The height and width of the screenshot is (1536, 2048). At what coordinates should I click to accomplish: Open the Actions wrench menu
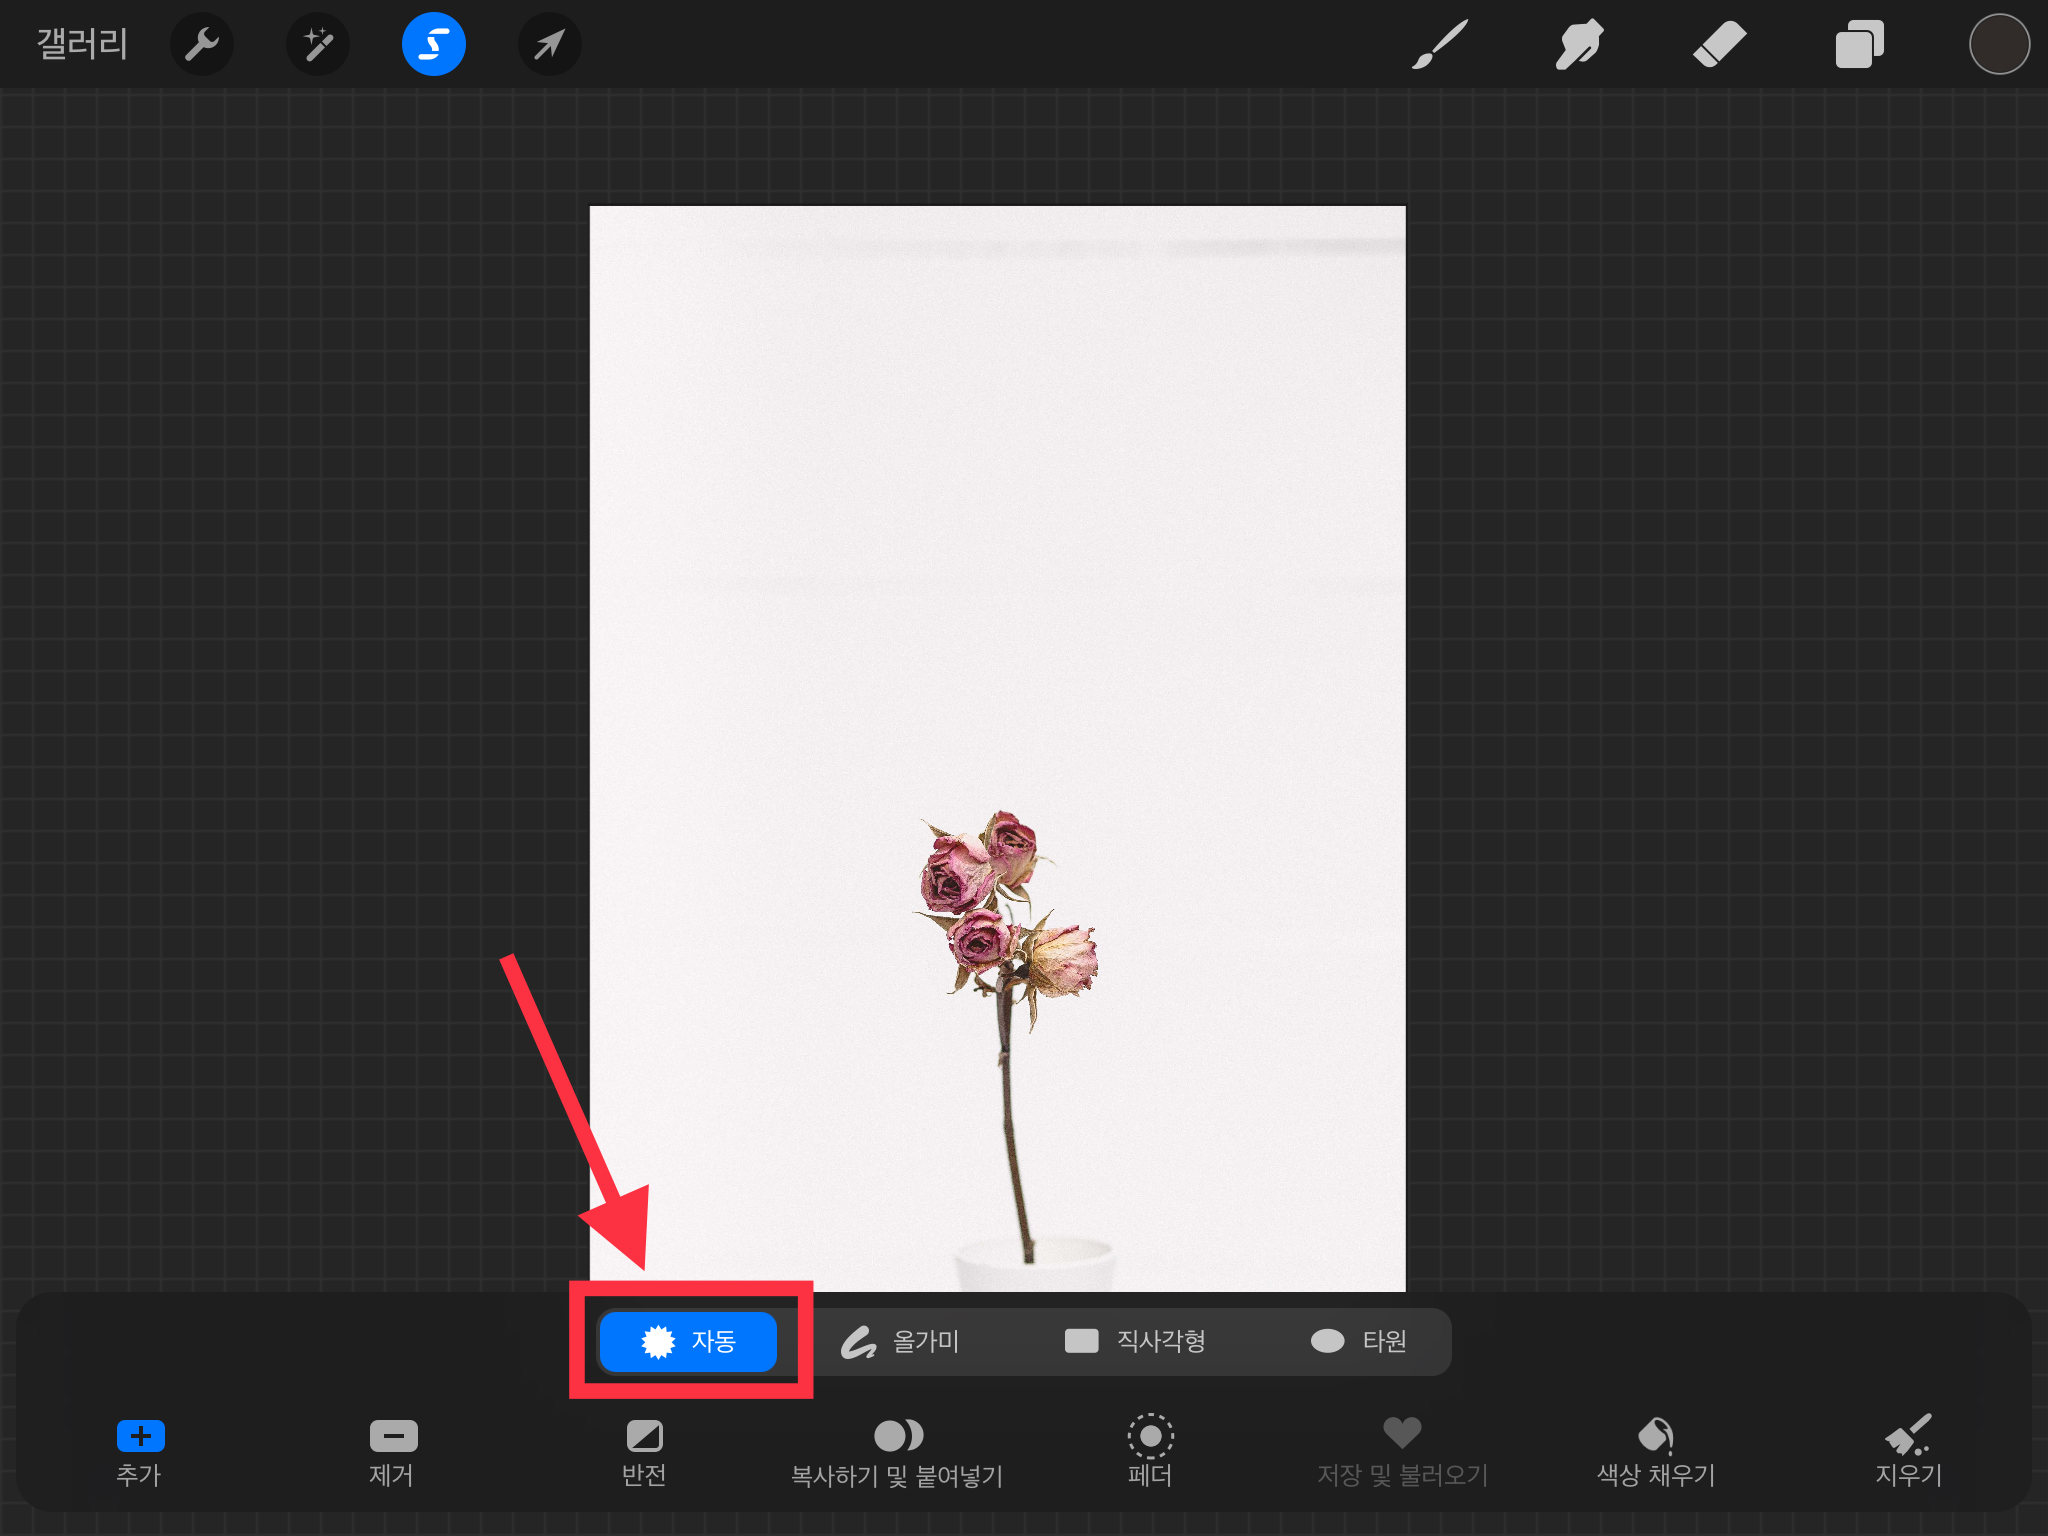[x=201, y=44]
